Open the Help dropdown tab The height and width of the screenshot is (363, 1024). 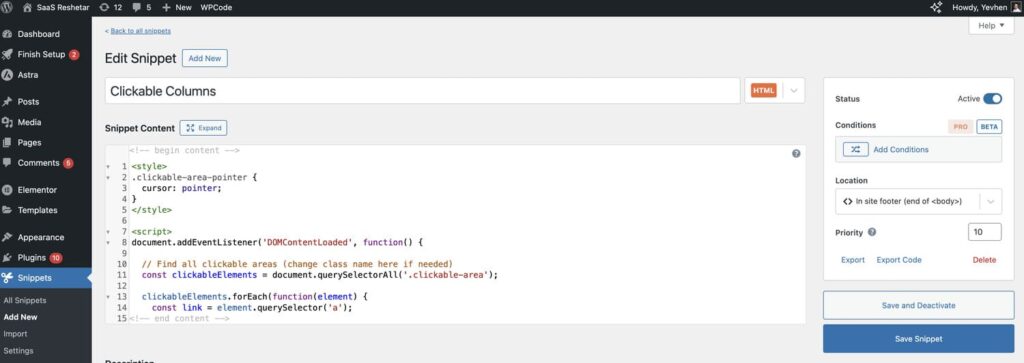click(x=991, y=25)
